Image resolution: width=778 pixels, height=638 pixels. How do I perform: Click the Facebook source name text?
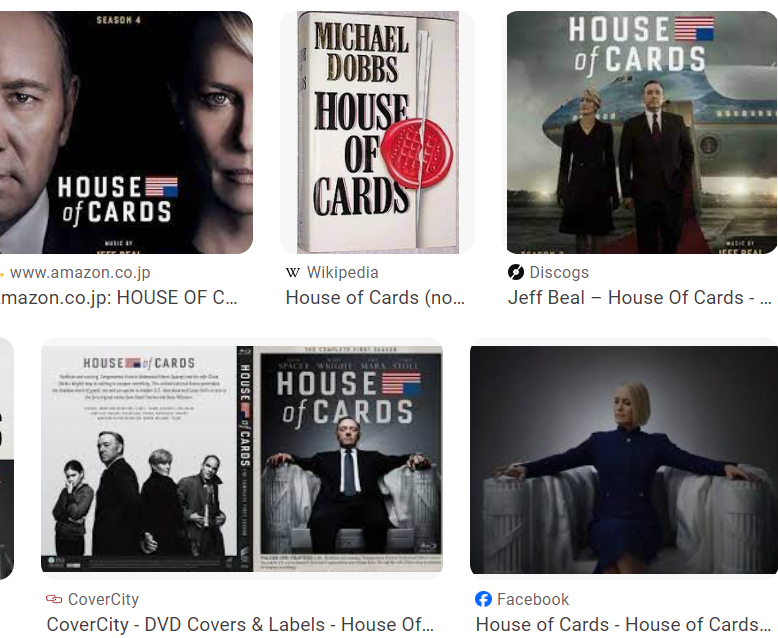533,599
